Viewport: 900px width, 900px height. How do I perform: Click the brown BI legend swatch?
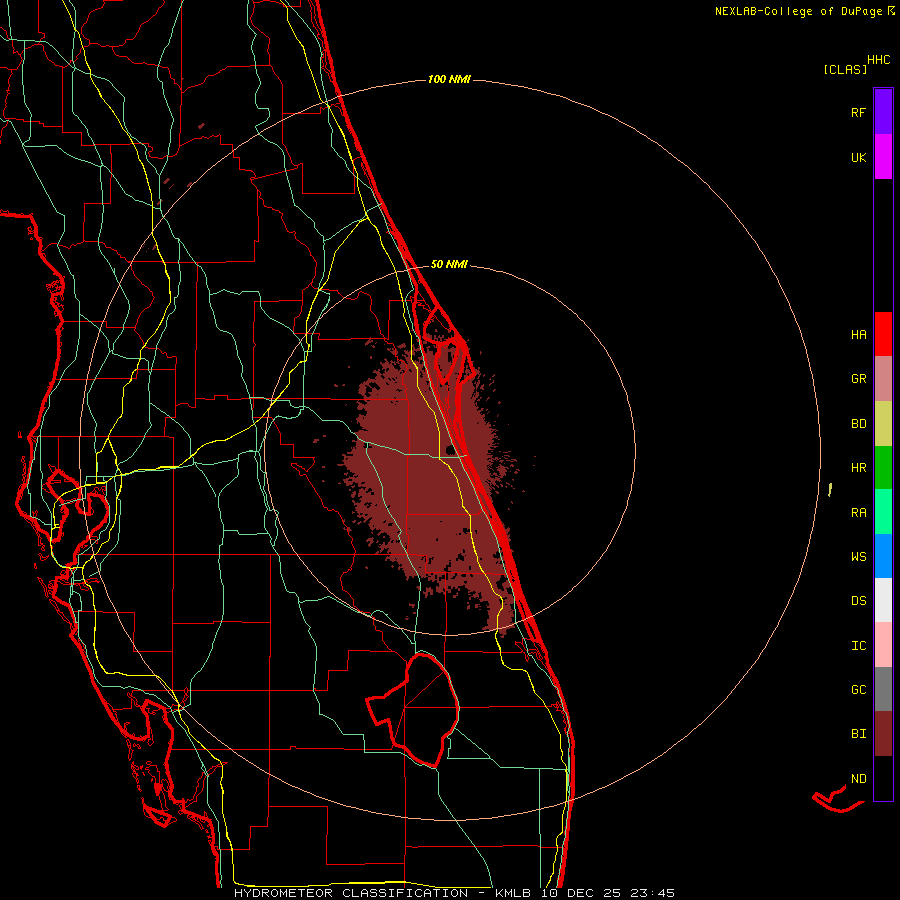[883, 734]
